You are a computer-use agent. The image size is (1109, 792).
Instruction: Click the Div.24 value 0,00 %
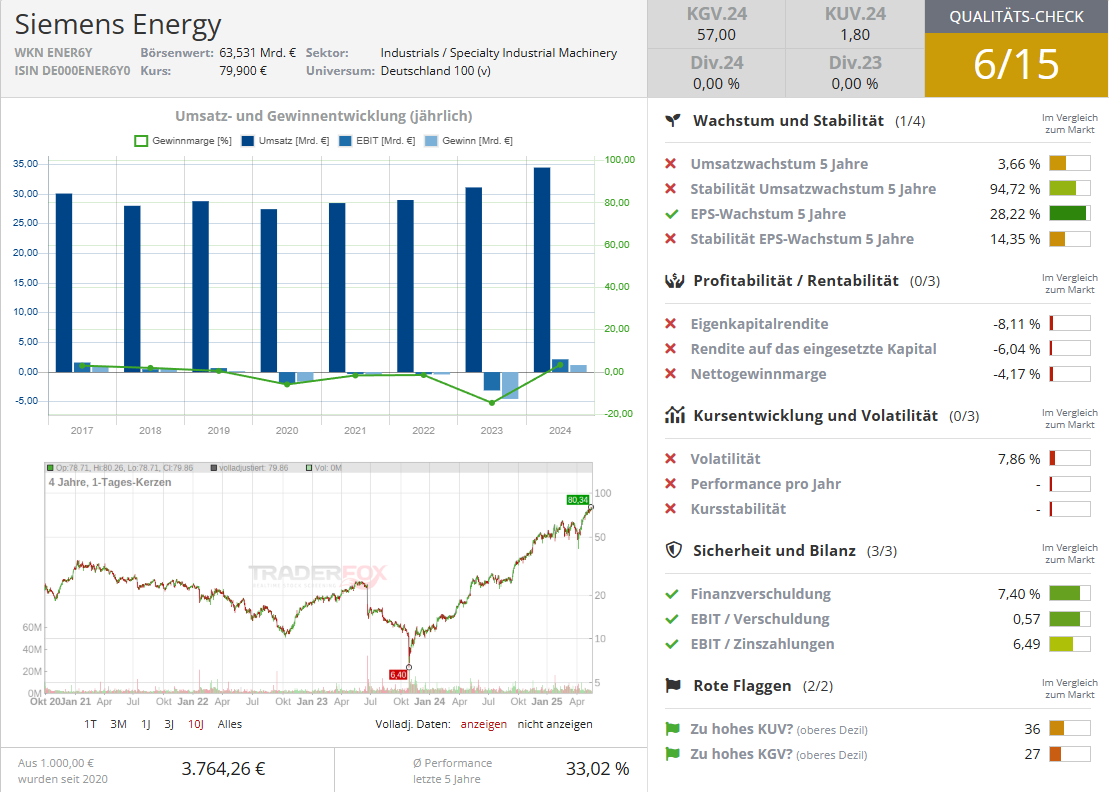[x=716, y=83]
